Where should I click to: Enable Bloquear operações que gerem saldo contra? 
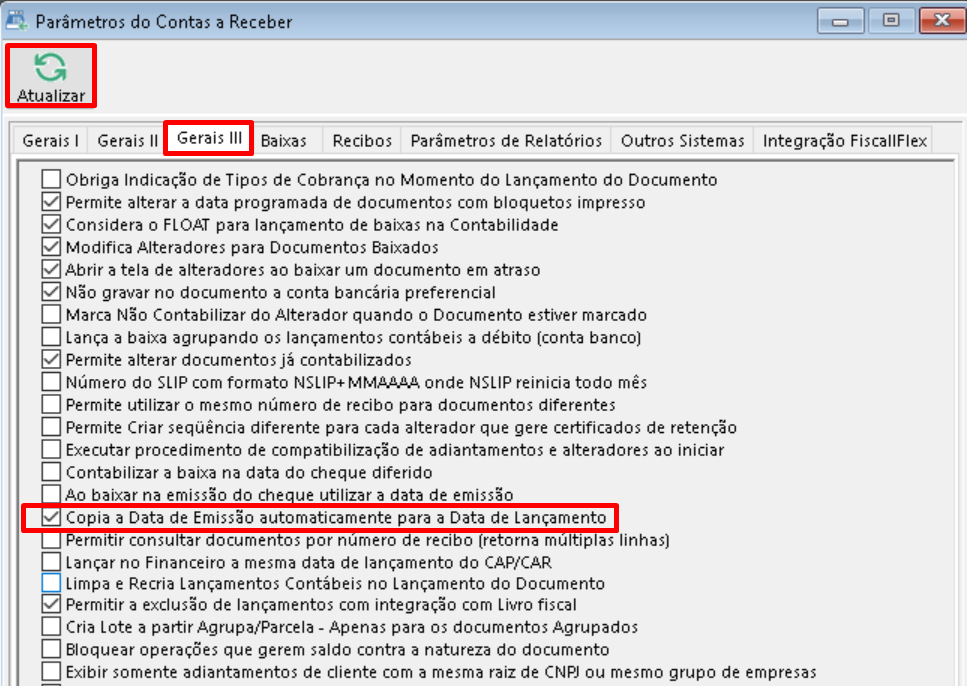coord(51,650)
